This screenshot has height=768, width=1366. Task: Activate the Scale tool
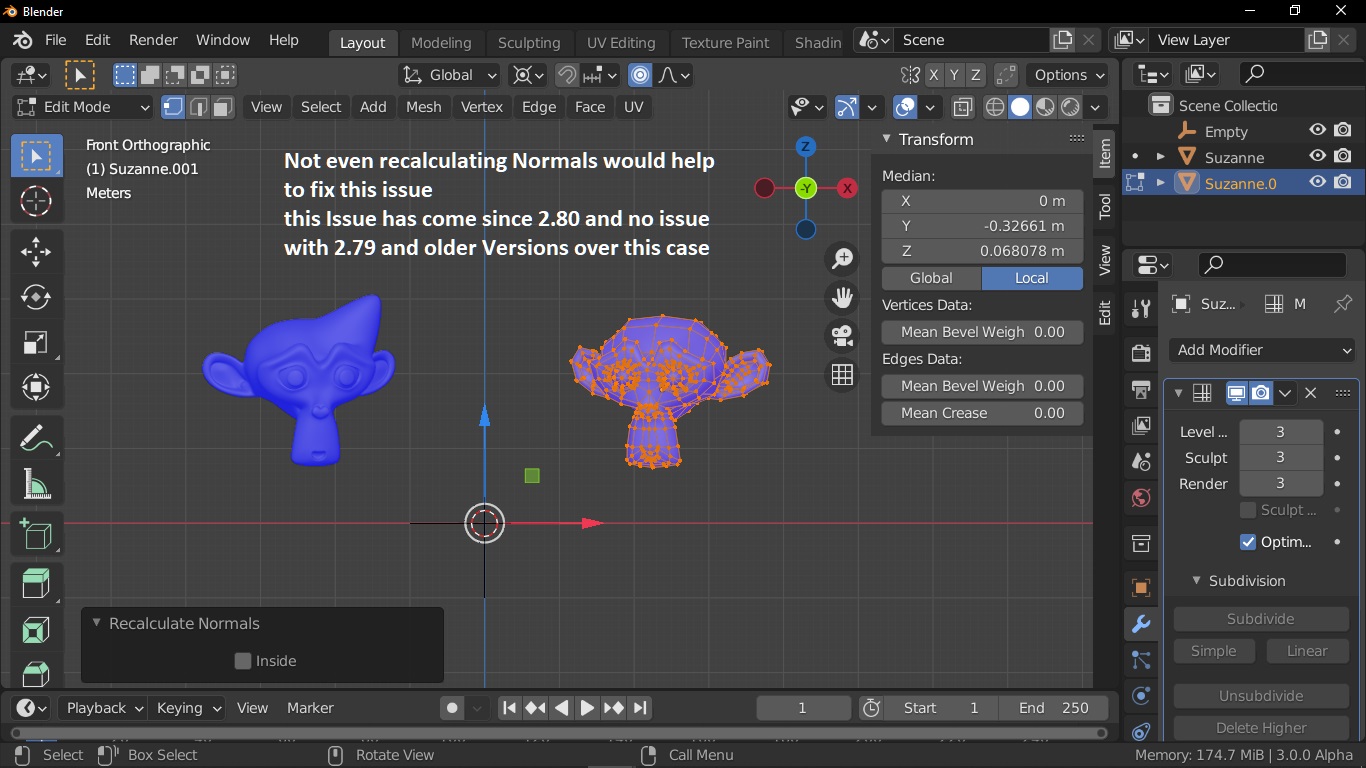click(x=36, y=342)
